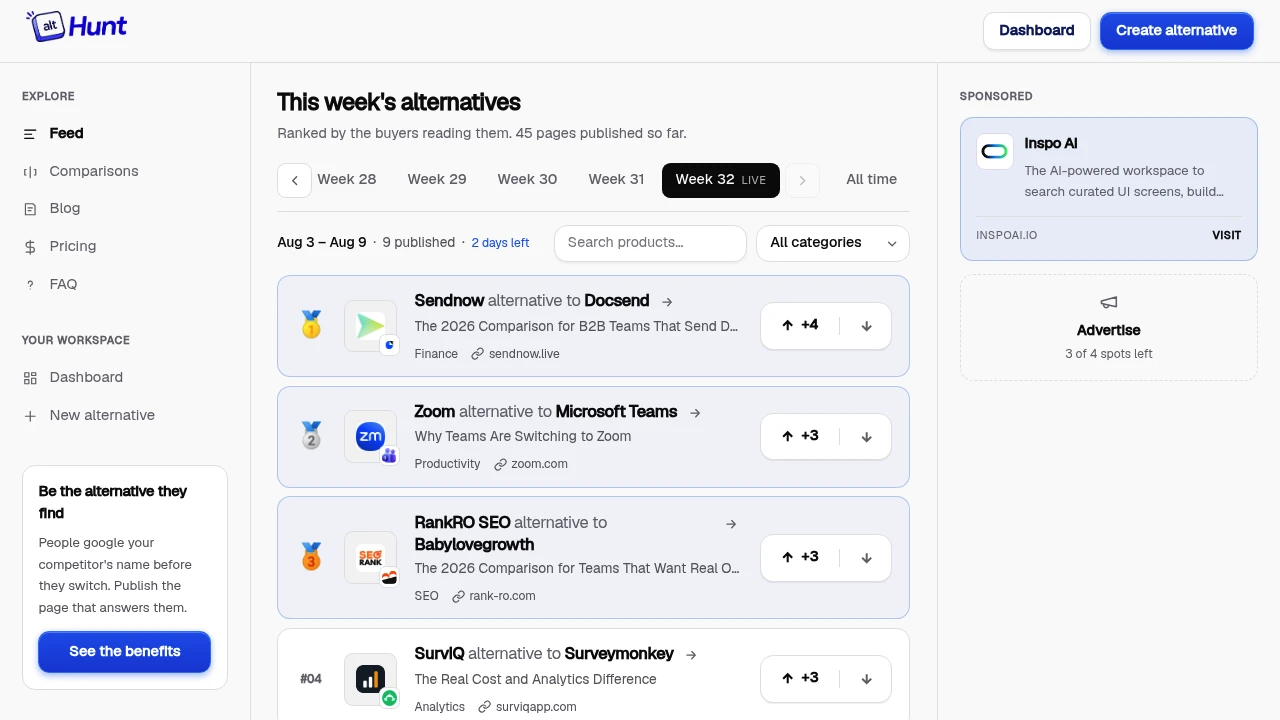
Task: Click the See the benefits button
Action: (x=125, y=652)
